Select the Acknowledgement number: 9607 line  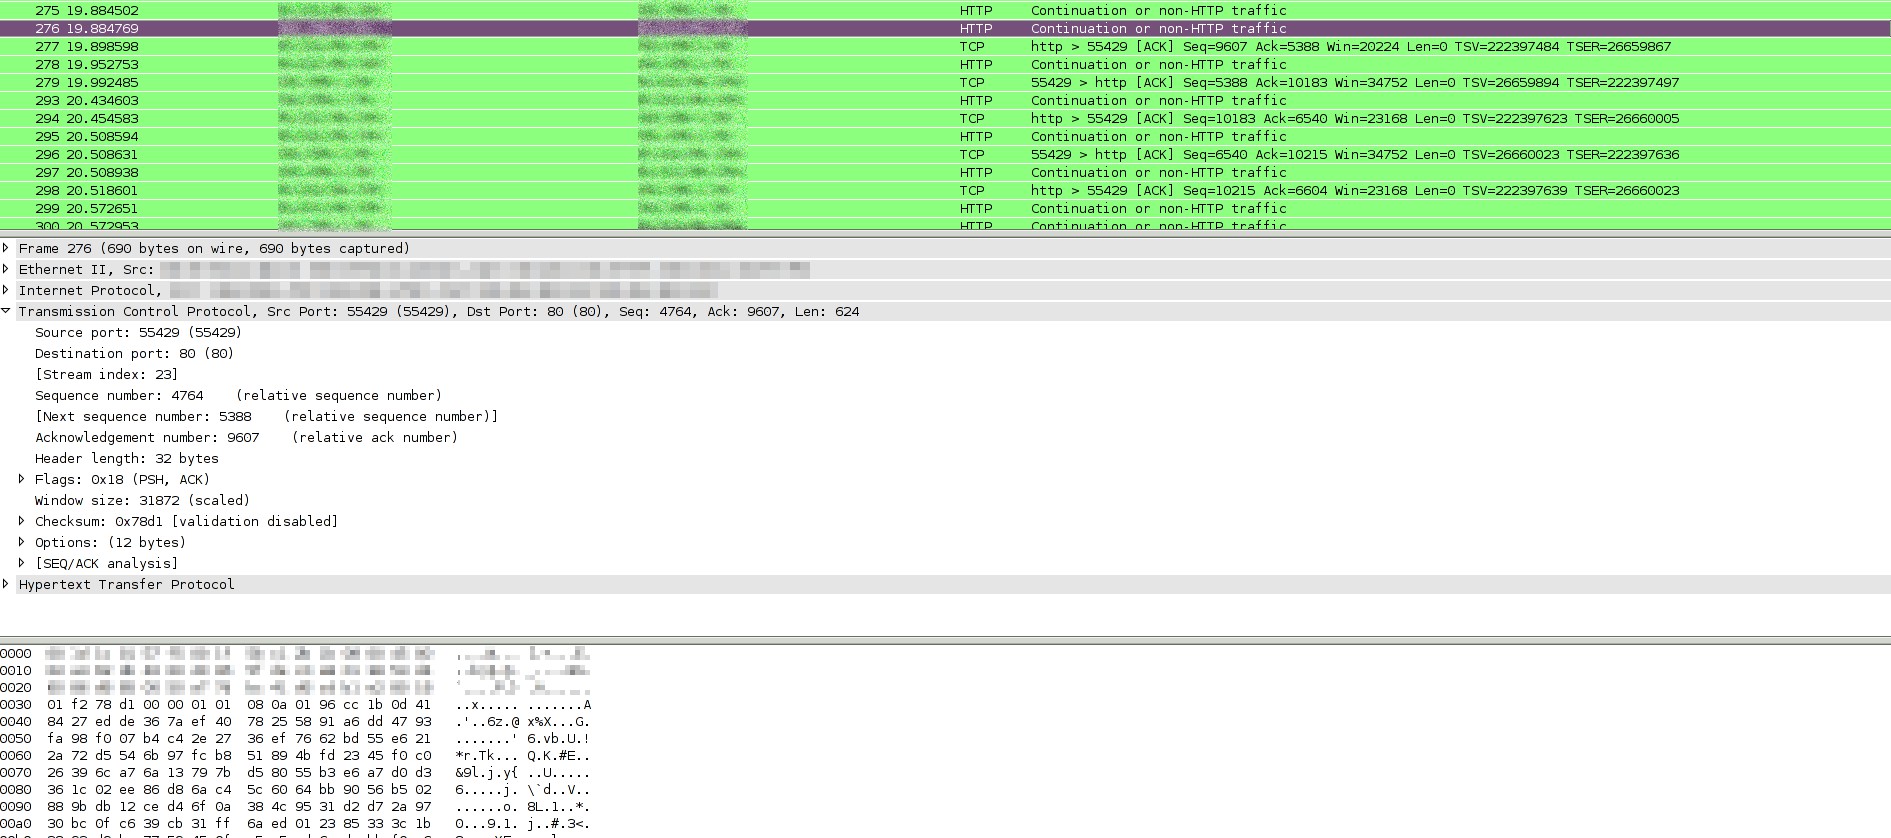click(x=246, y=437)
